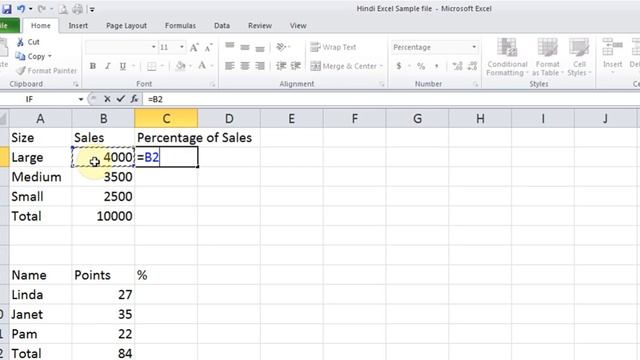Click Increase Indent icon
This screenshot has height=360, width=640.
[296, 66]
